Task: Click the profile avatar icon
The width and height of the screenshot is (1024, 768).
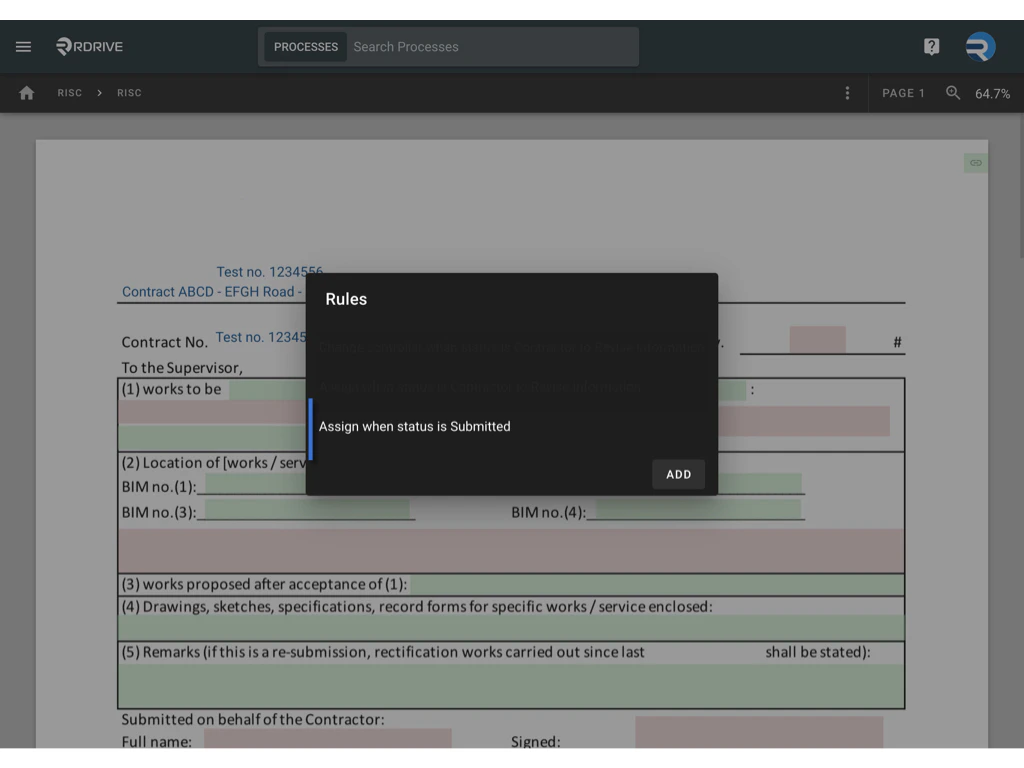Action: tap(979, 46)
